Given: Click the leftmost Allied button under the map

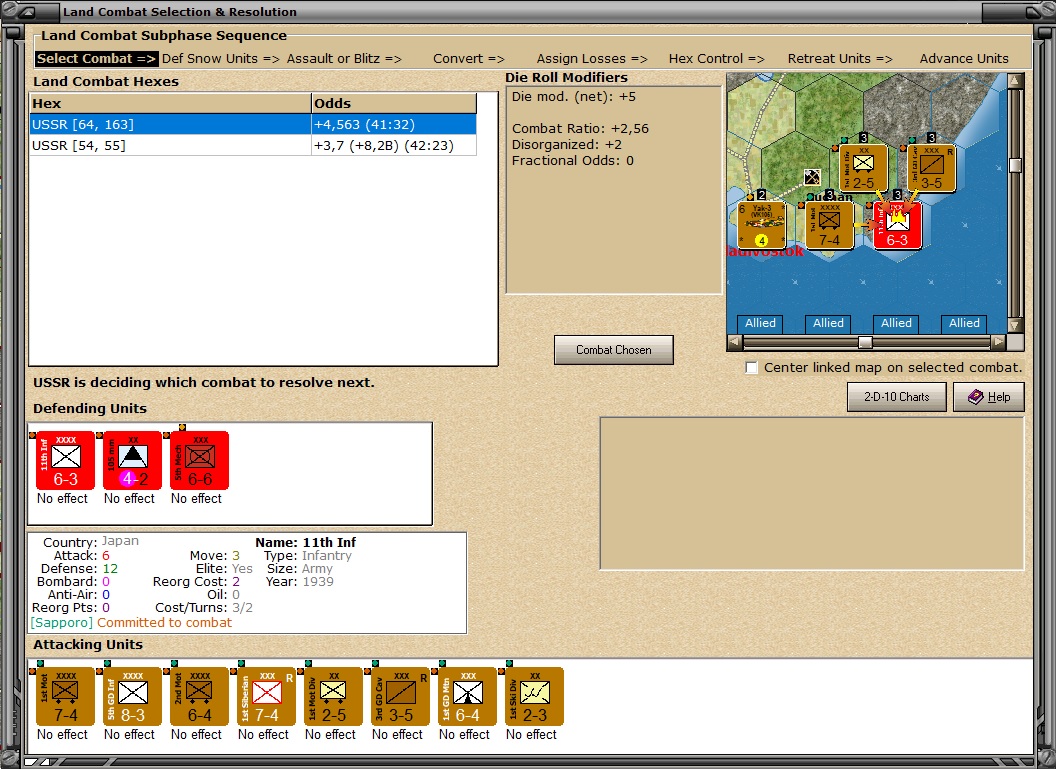Looking at the screenshot, I should (x=760, y=323).
